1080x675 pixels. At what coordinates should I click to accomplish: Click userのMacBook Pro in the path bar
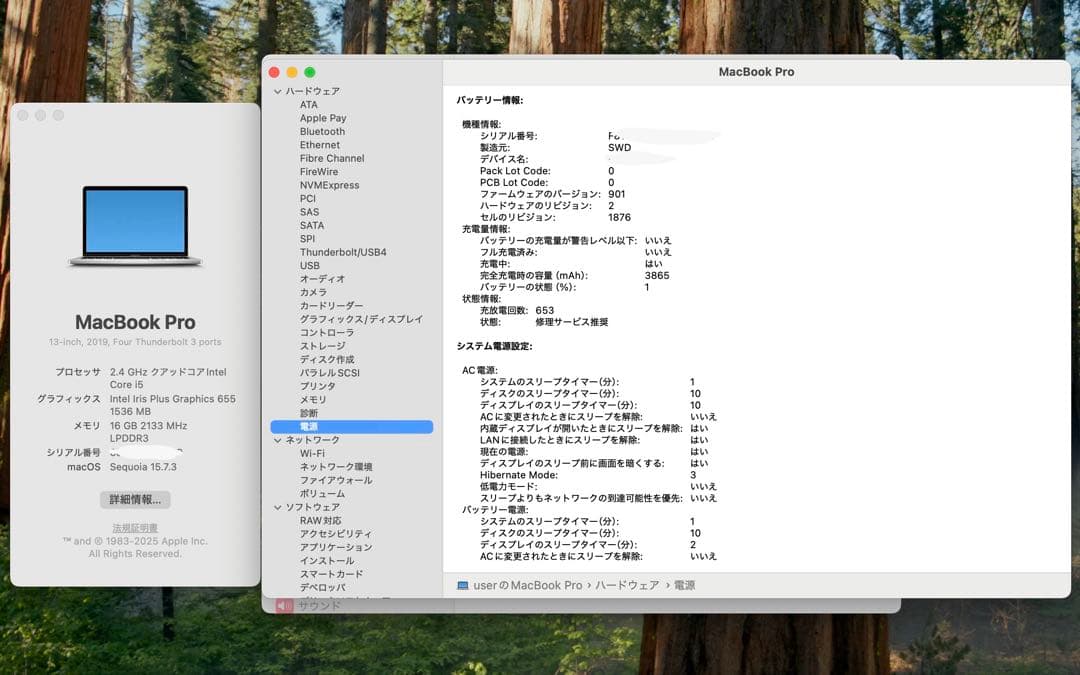tap(527, 585)
